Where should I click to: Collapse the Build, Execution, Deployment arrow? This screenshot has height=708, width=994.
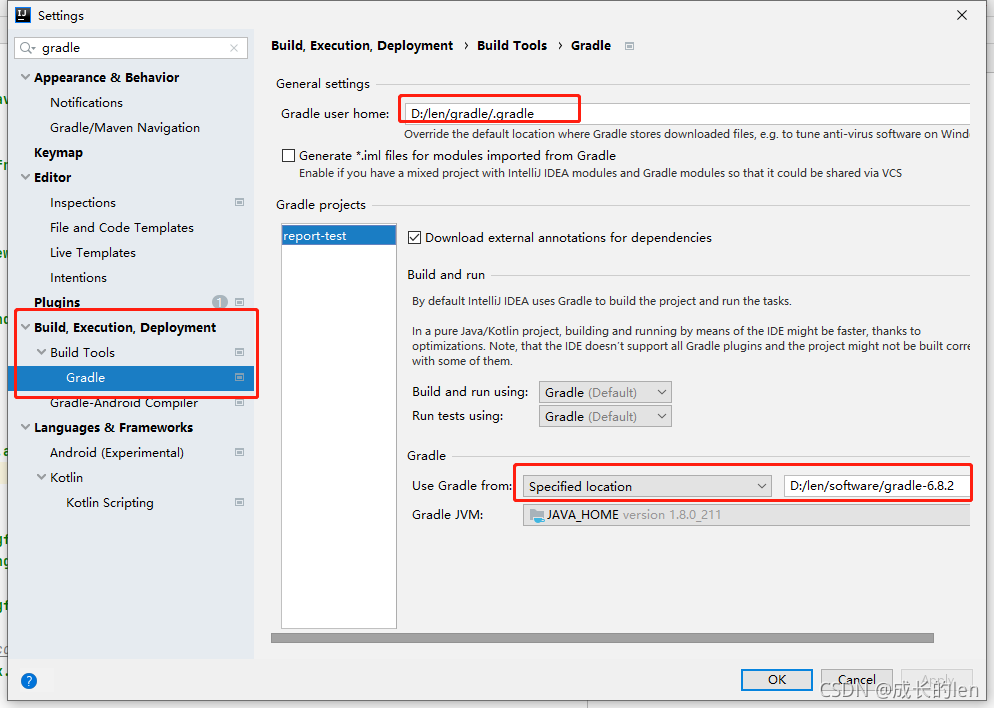coord(25,327)
